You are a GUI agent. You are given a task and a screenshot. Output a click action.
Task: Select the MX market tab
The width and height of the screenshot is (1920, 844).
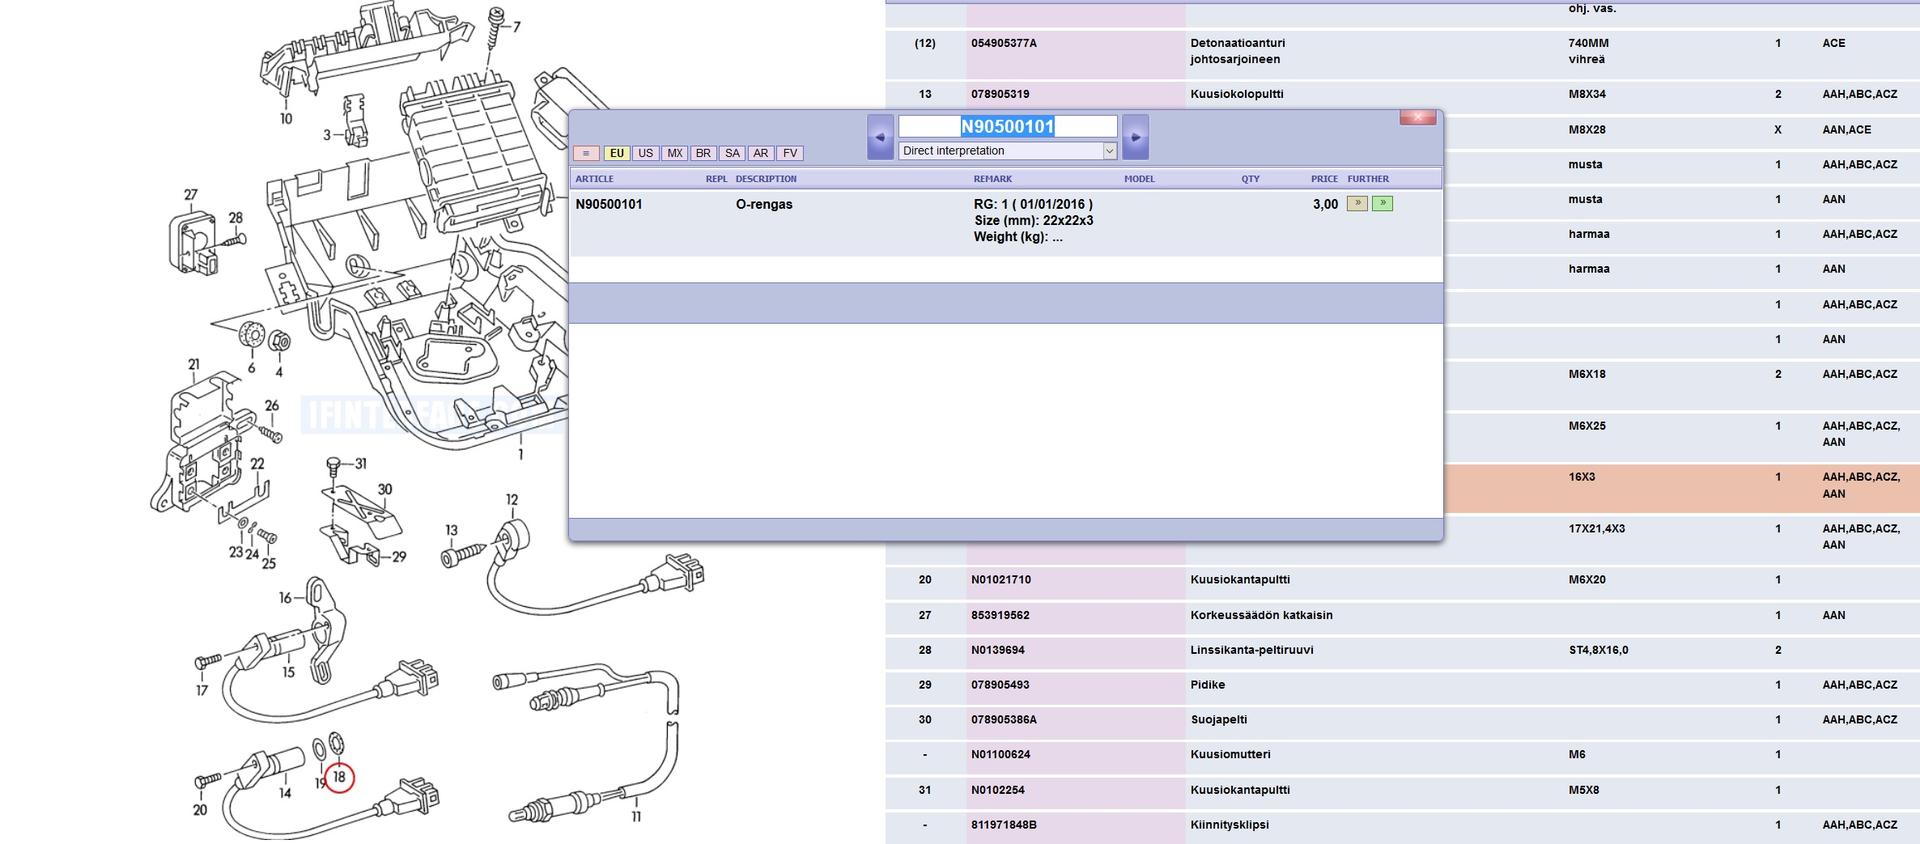point(675,153)
